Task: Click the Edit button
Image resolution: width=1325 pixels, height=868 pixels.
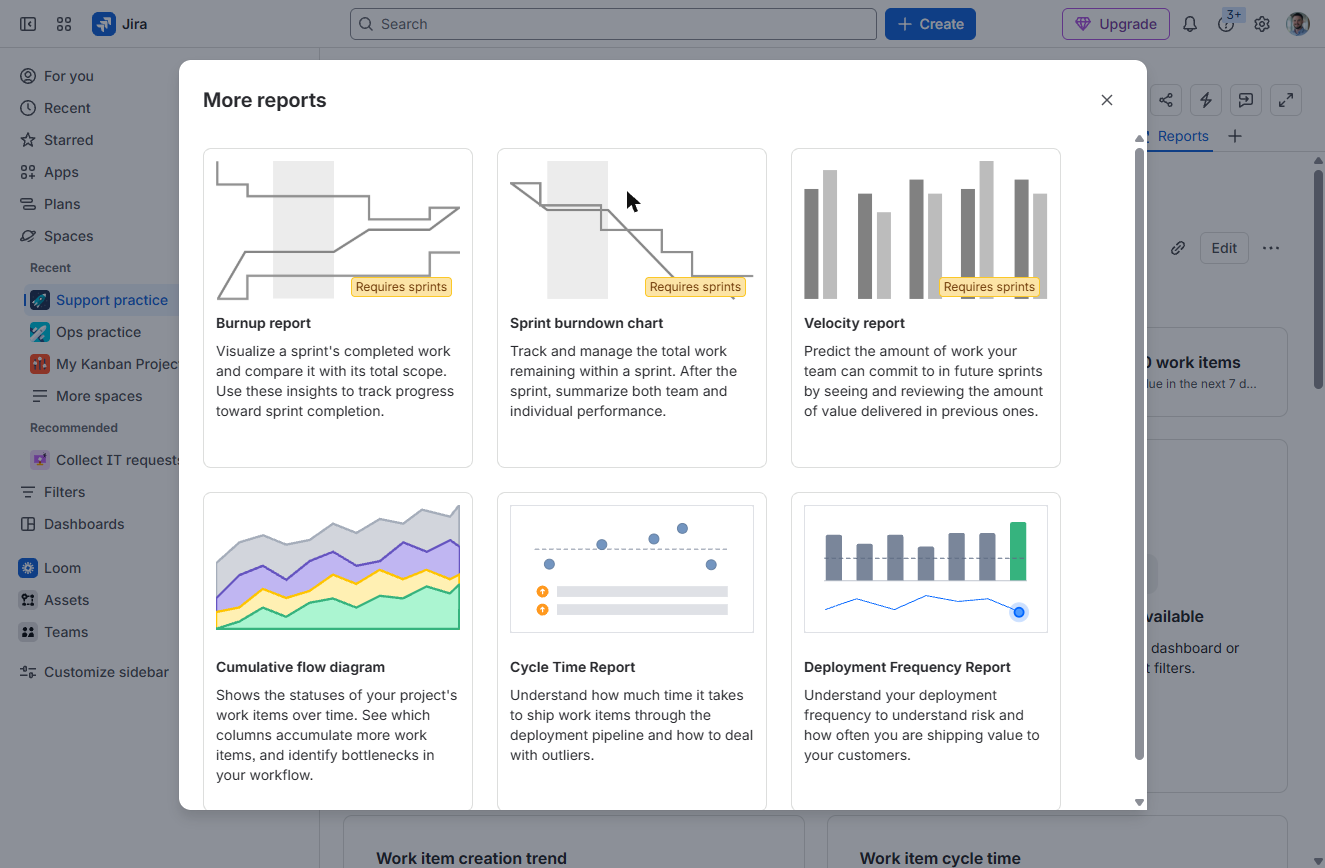Action: coord(1224,248)
